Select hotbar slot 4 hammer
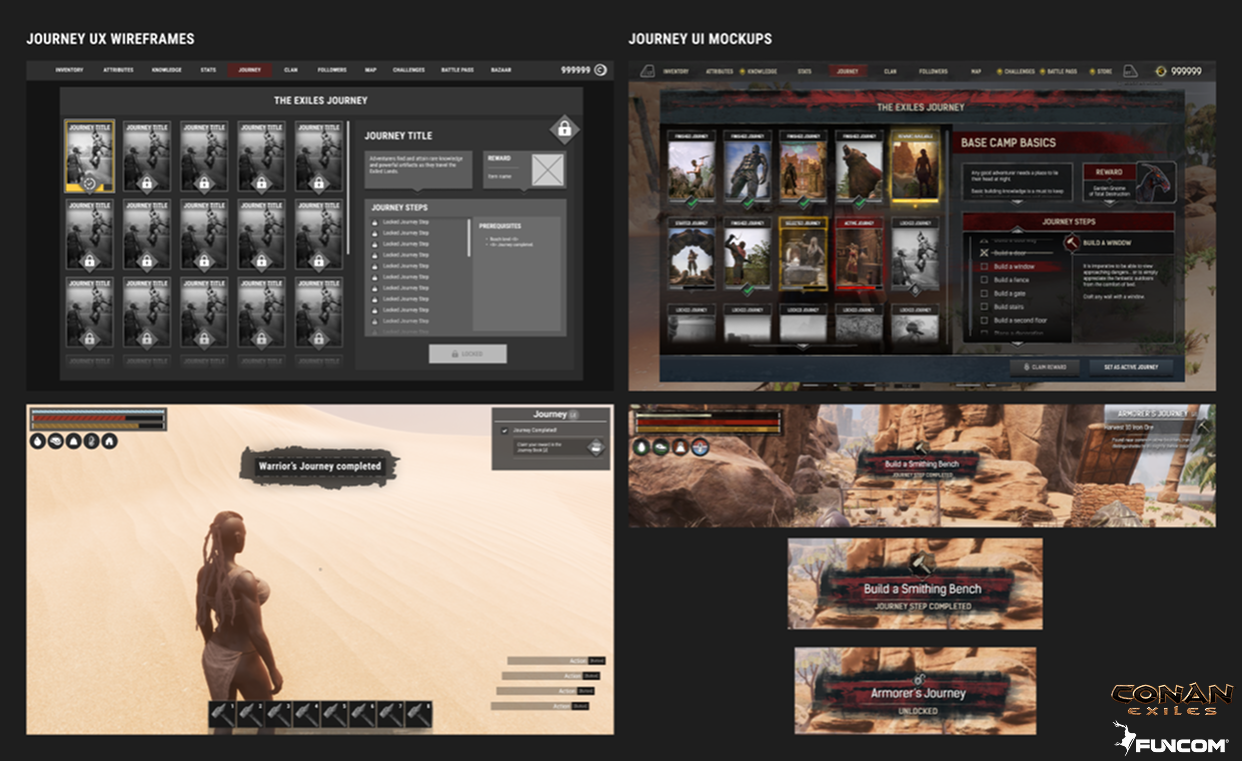 tap(306, 714)
